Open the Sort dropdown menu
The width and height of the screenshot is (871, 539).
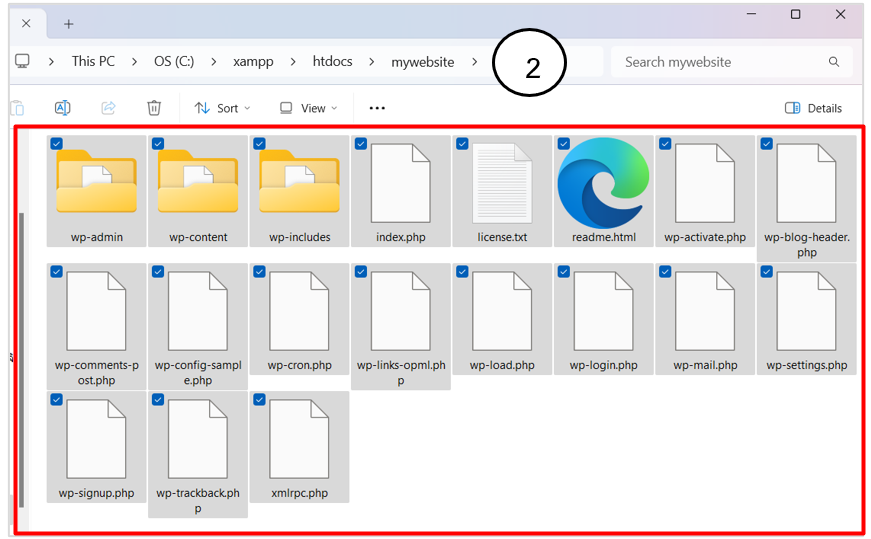(222, 108)
